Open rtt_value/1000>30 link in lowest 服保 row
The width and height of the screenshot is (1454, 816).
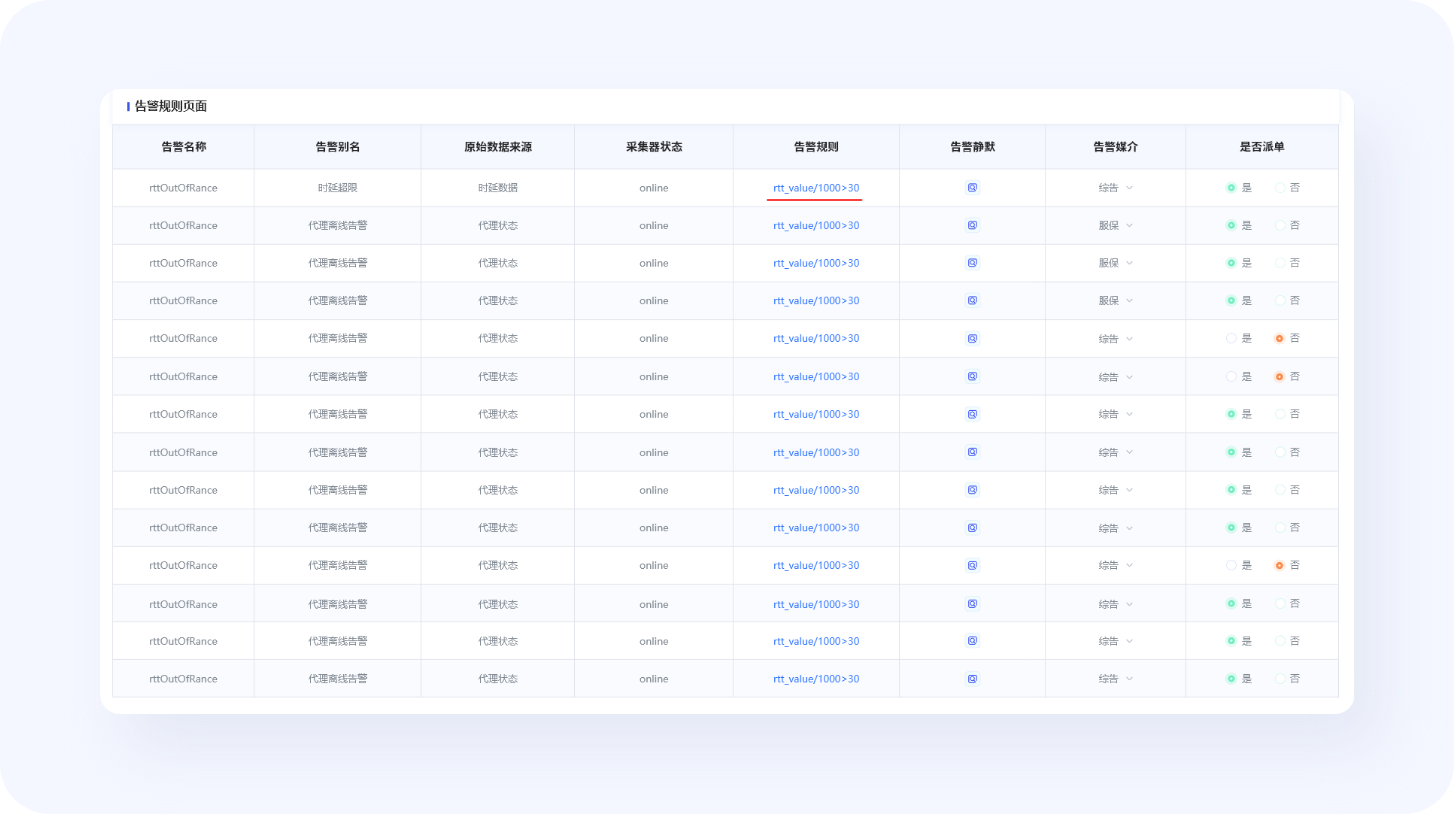[x=816, y=300]
